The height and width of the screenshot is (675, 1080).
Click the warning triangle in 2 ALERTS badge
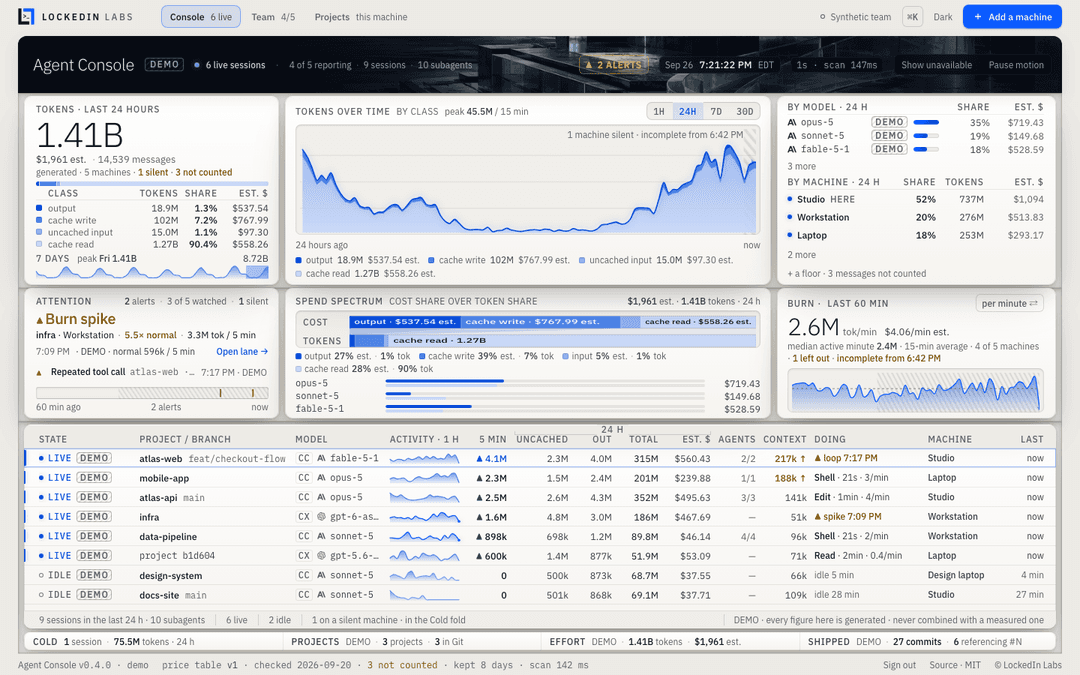(589, 65)
